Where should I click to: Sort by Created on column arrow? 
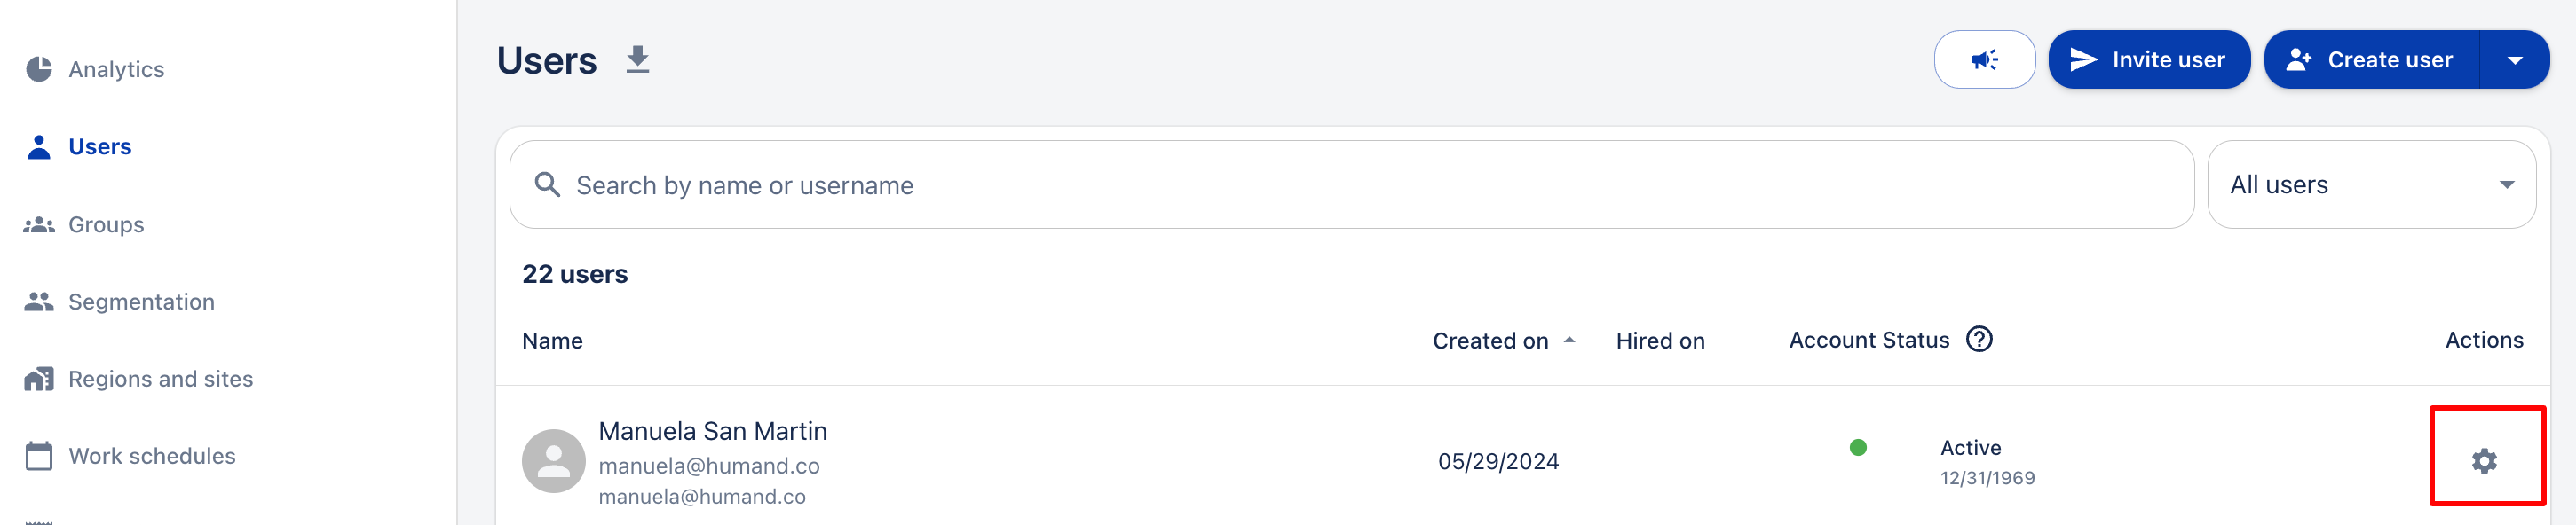point(1569,340)
